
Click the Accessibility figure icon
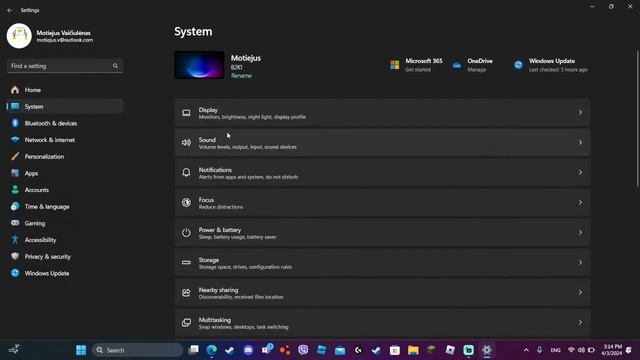pyautogui.click(x=15, y=240)
